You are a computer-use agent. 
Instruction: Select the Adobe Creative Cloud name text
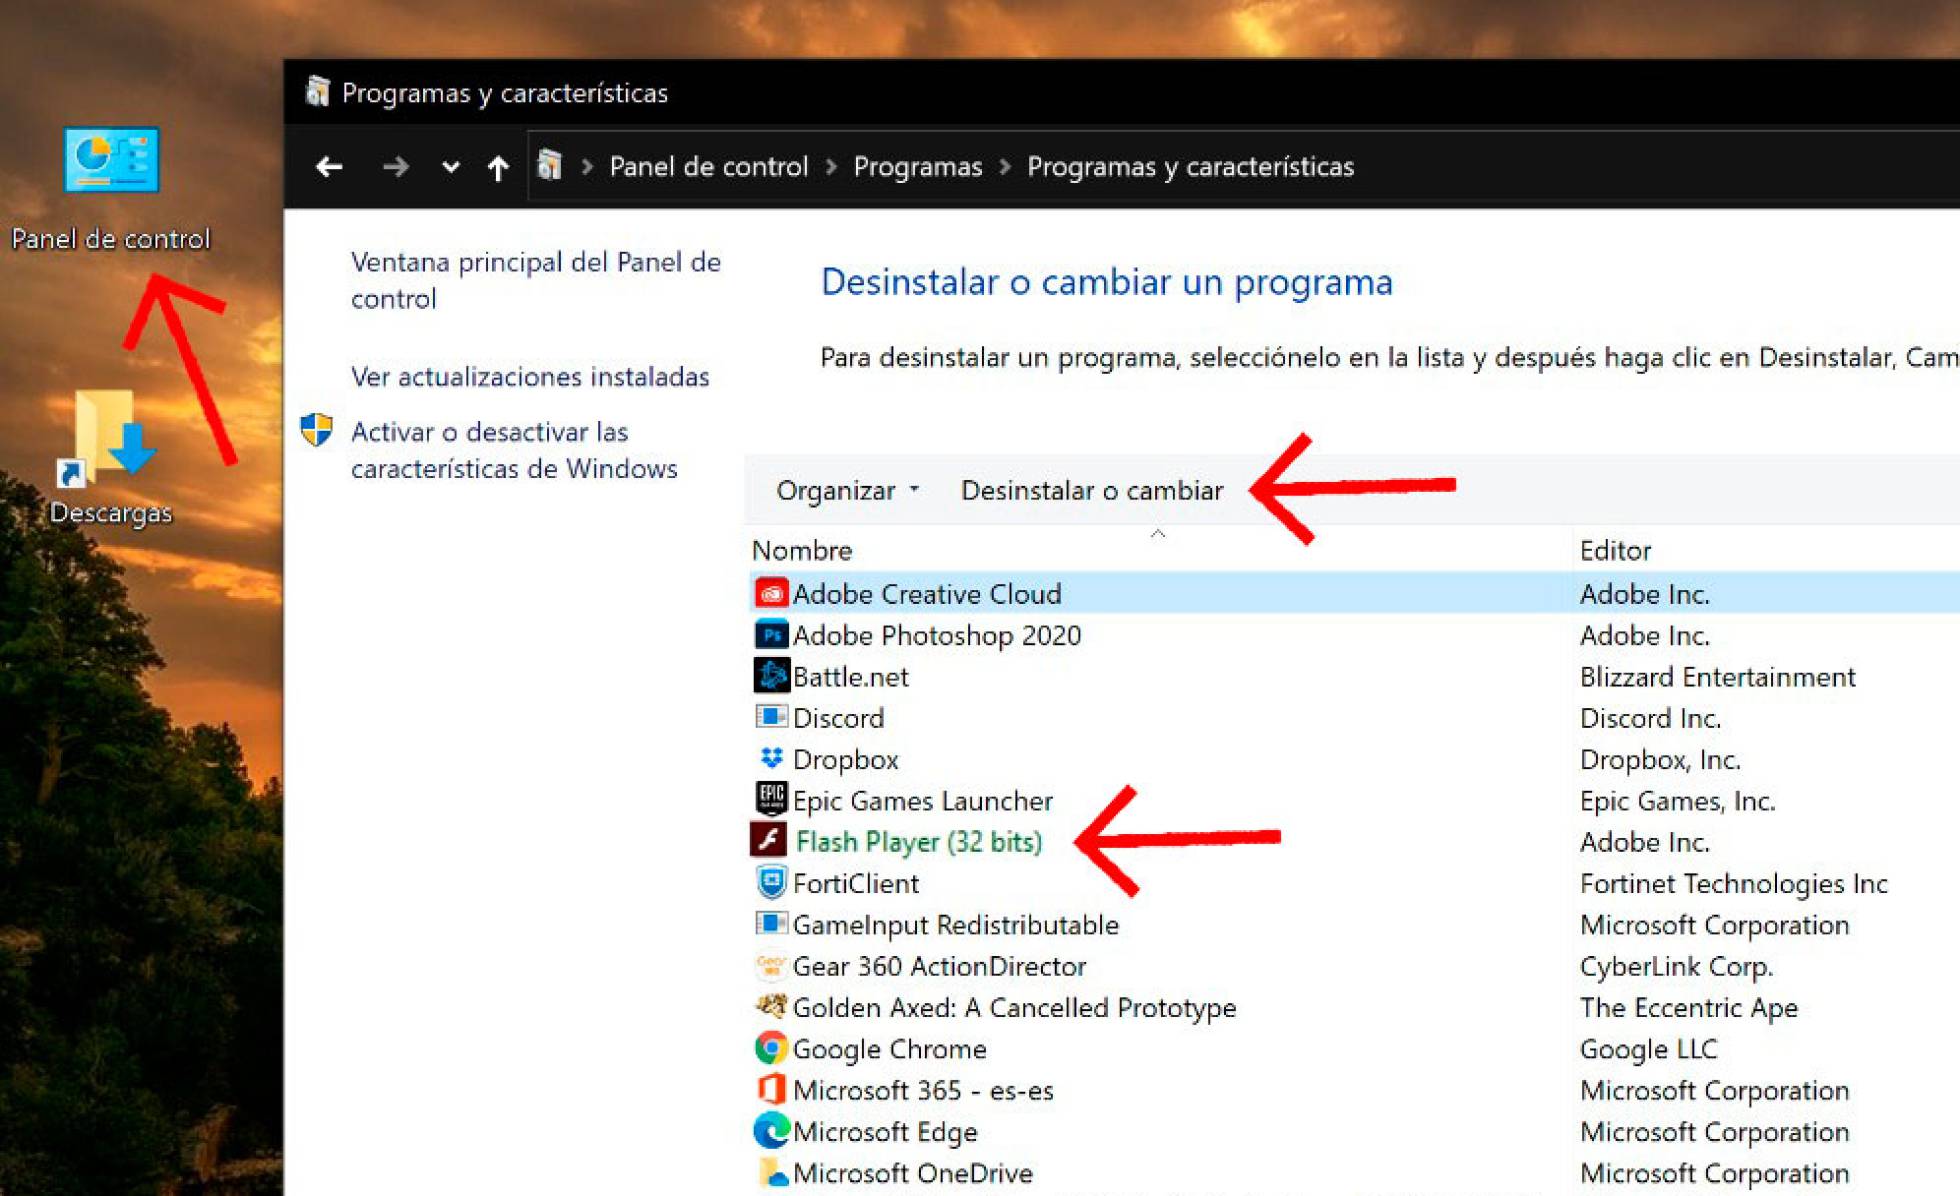[x=927, y=594]
